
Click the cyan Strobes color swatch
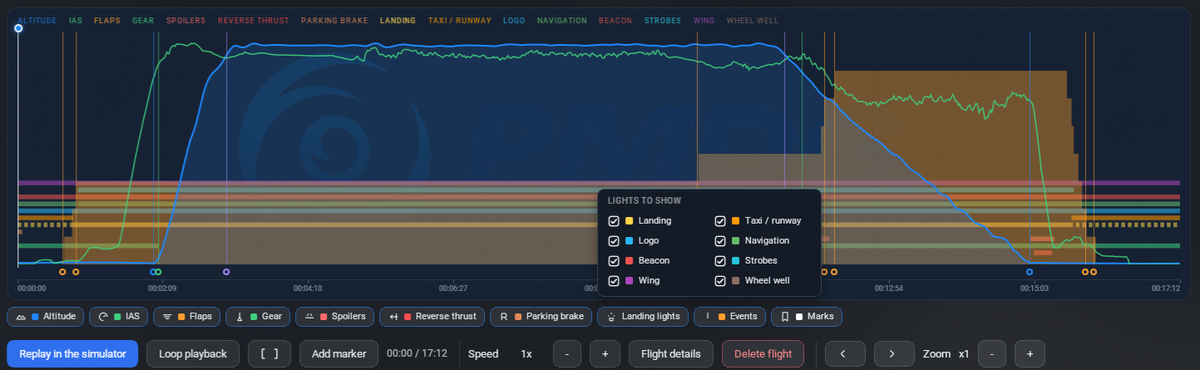[736, 260]
